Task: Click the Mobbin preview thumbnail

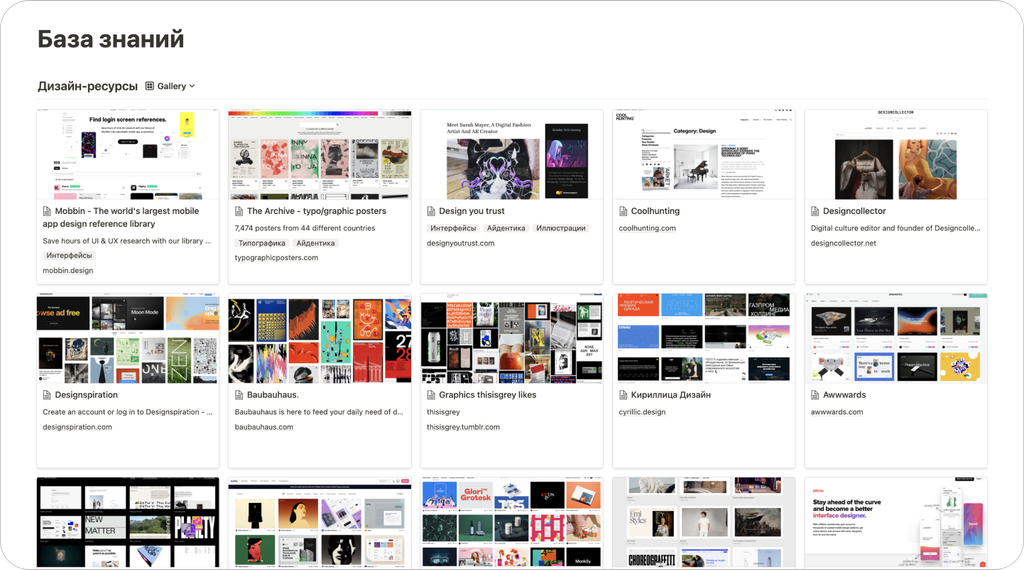Action: [x=128, y=155]
